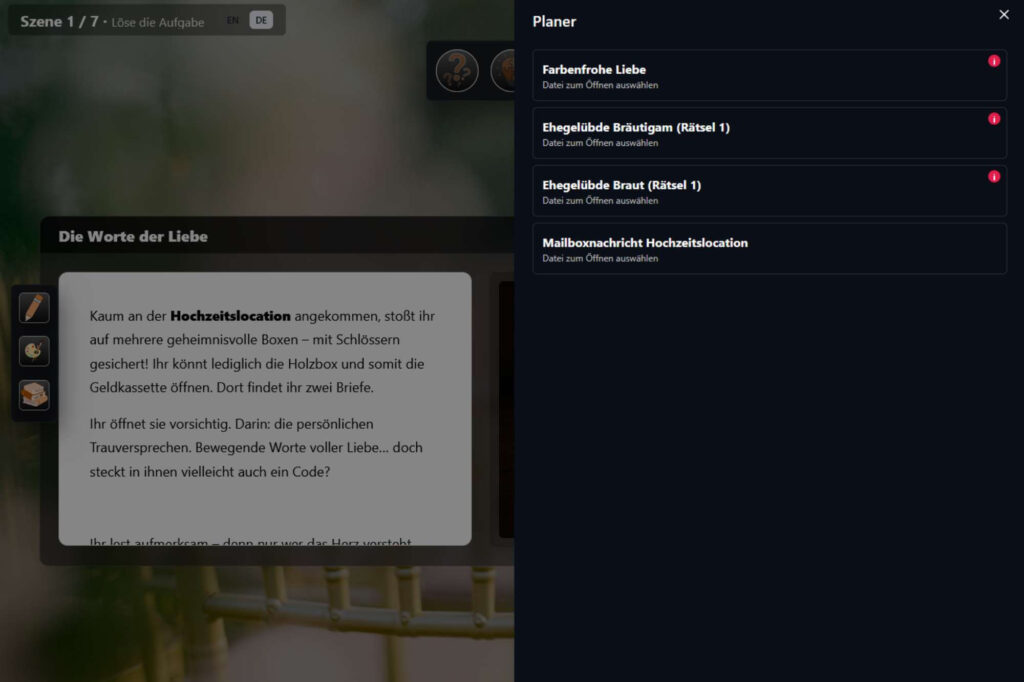Close the Planer panel
Image resolution: width=1024 pixels, height=682 pixels.
(x=1004, y=15)
